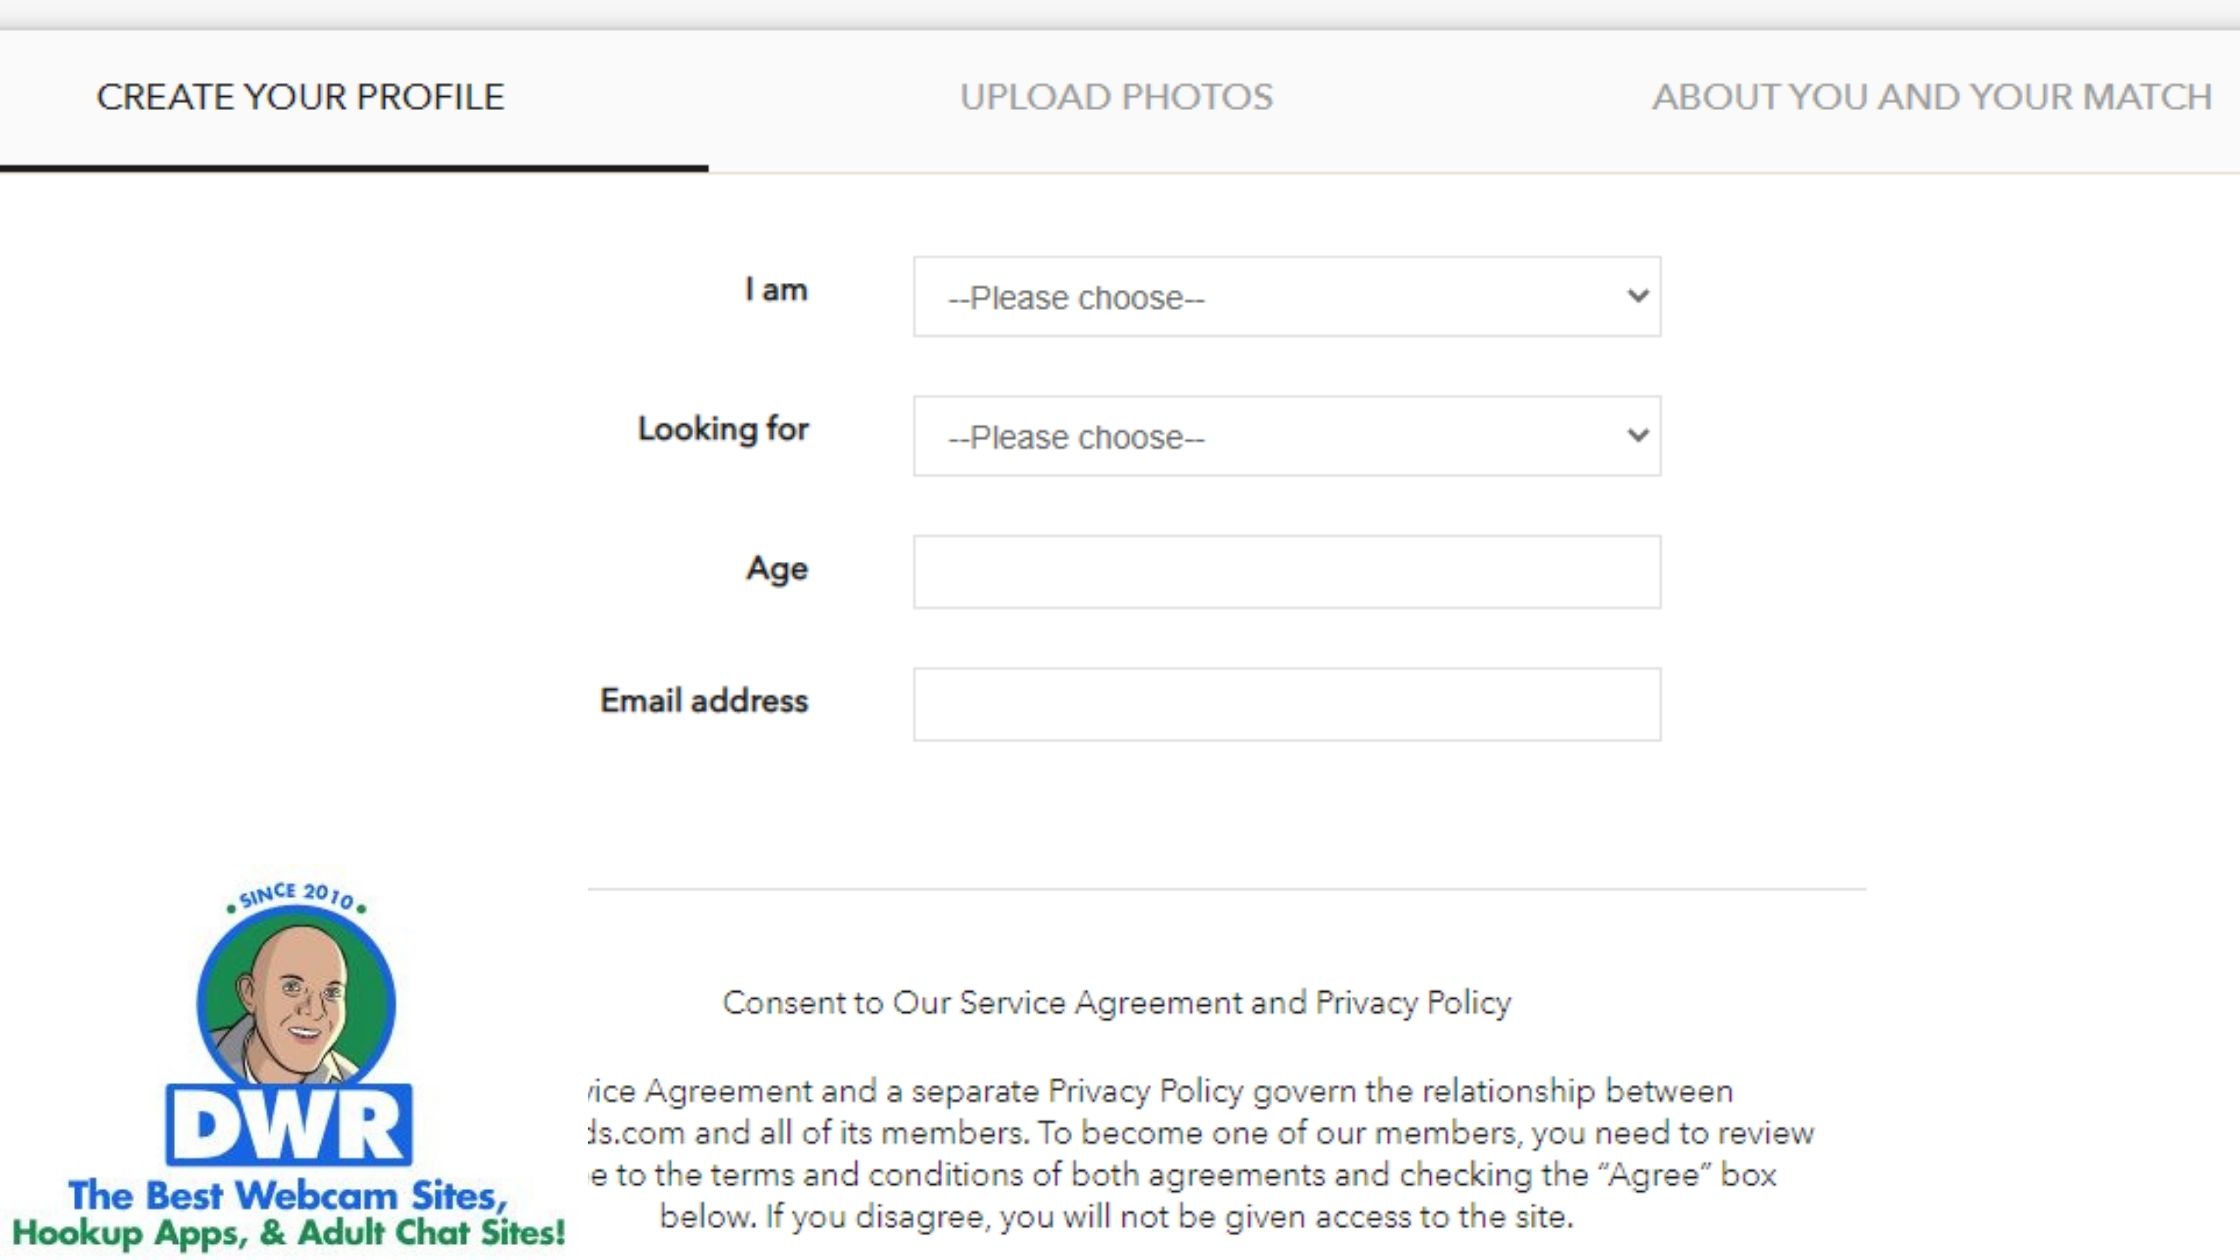2240x1260 pixels.
Task: Click 'The Best Webcam Sites' tagline
Action: pyautogui.click(x=288, y=1196)
